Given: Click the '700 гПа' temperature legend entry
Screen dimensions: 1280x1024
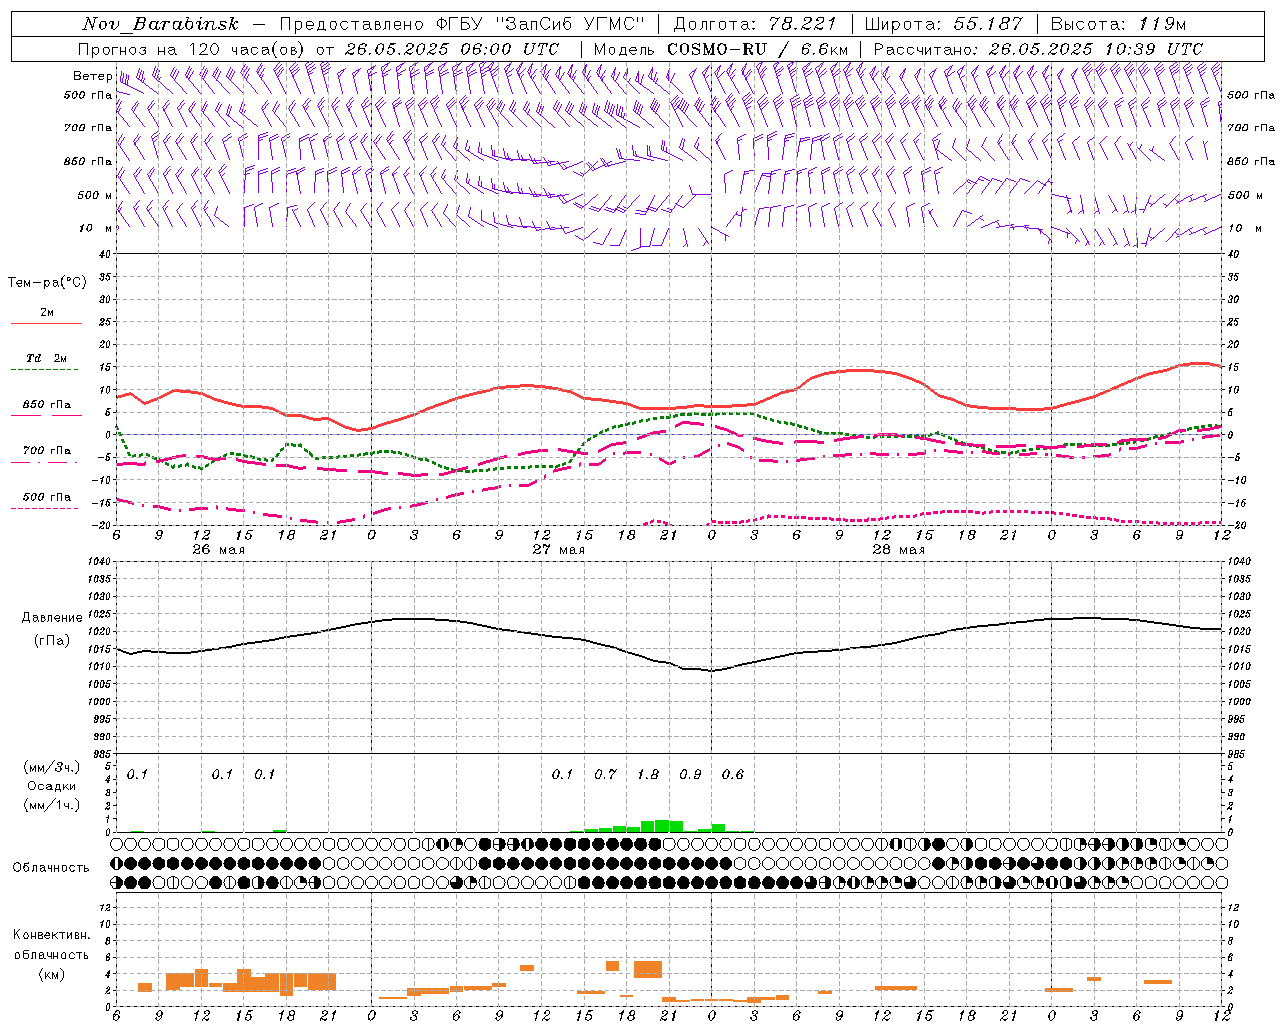Looking at the screenshot, I should [x=47, y=450].
